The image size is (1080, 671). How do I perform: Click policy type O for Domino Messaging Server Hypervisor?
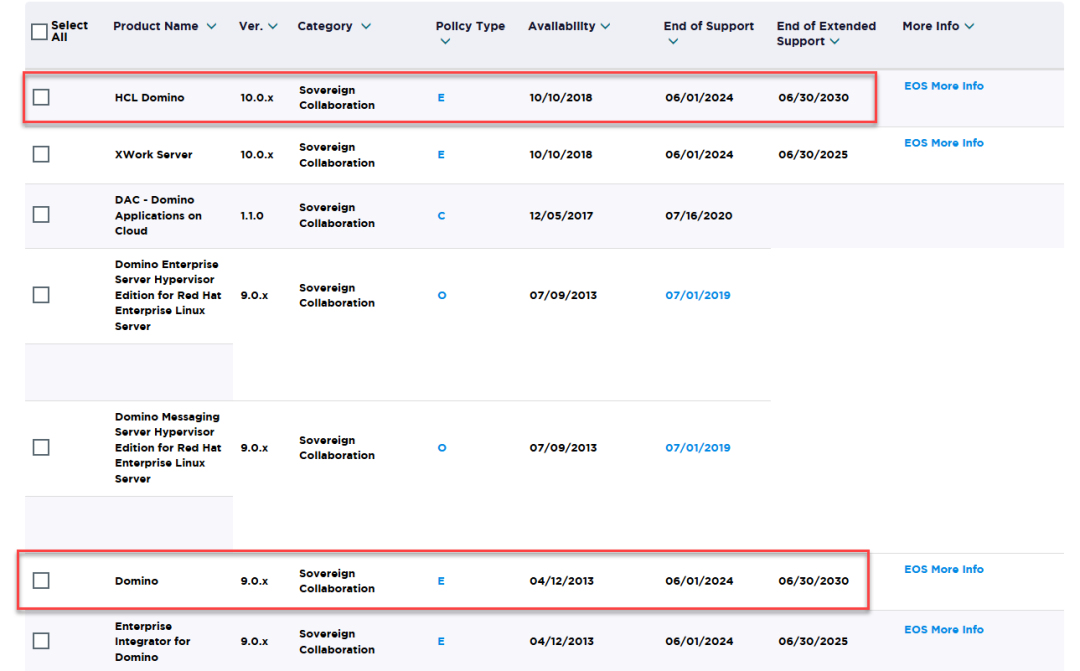442,448
